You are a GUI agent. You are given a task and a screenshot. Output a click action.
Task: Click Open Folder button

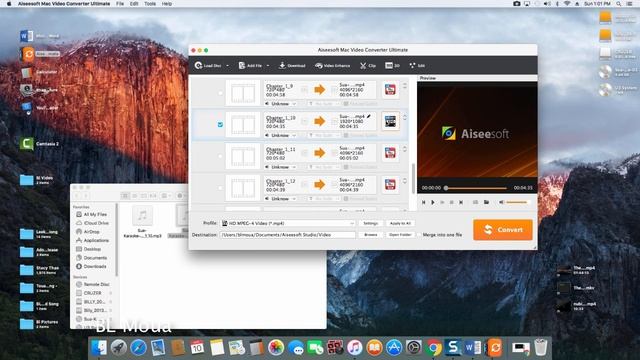pos(400,235)
